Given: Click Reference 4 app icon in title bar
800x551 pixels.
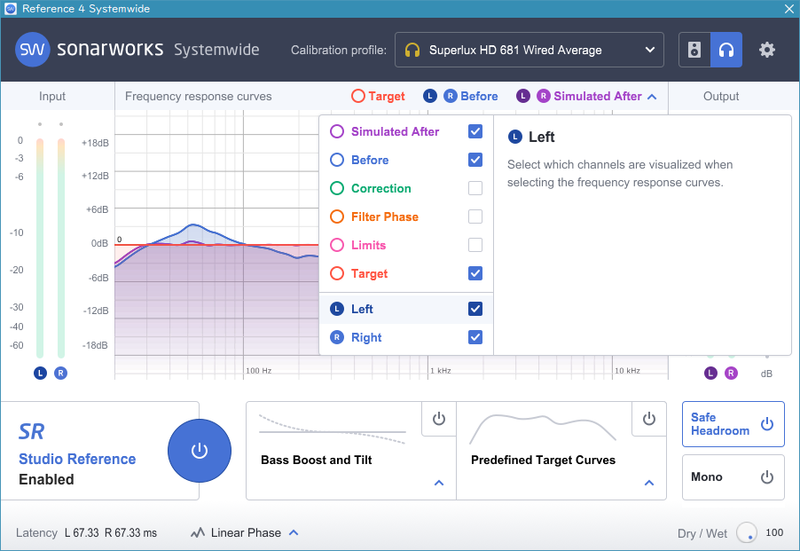Looking at the screenshot, I should [10, 9].
